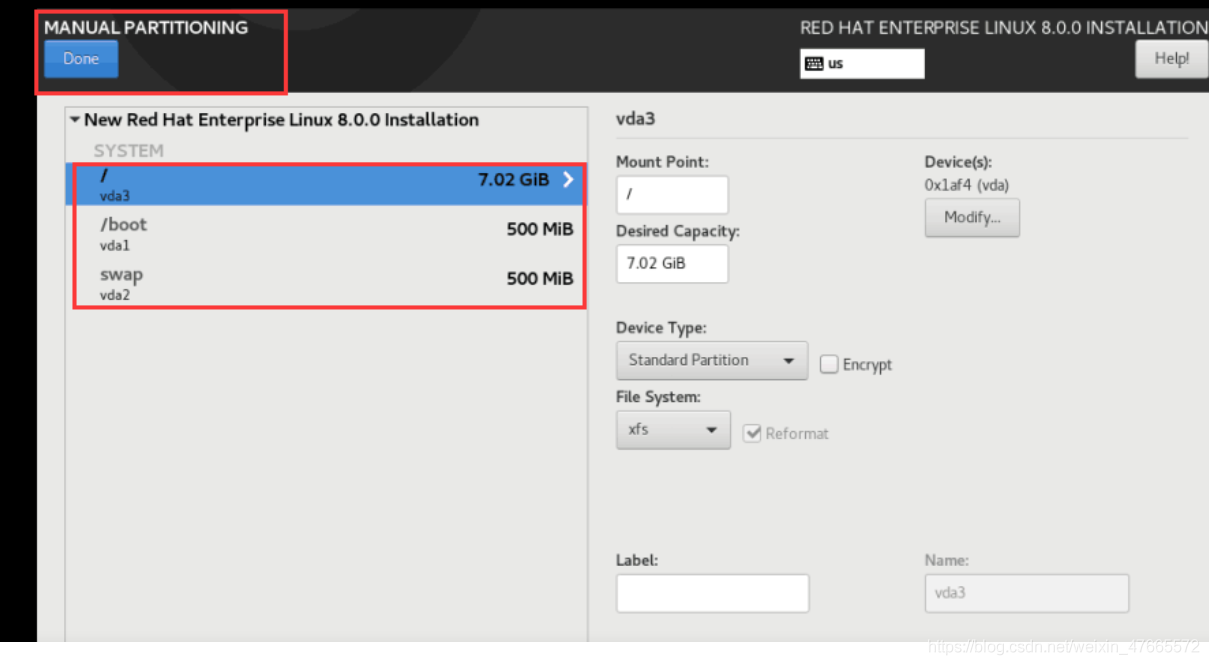Click the Name field showing vda3
1209x665 pixels.
click(1027, 593)
